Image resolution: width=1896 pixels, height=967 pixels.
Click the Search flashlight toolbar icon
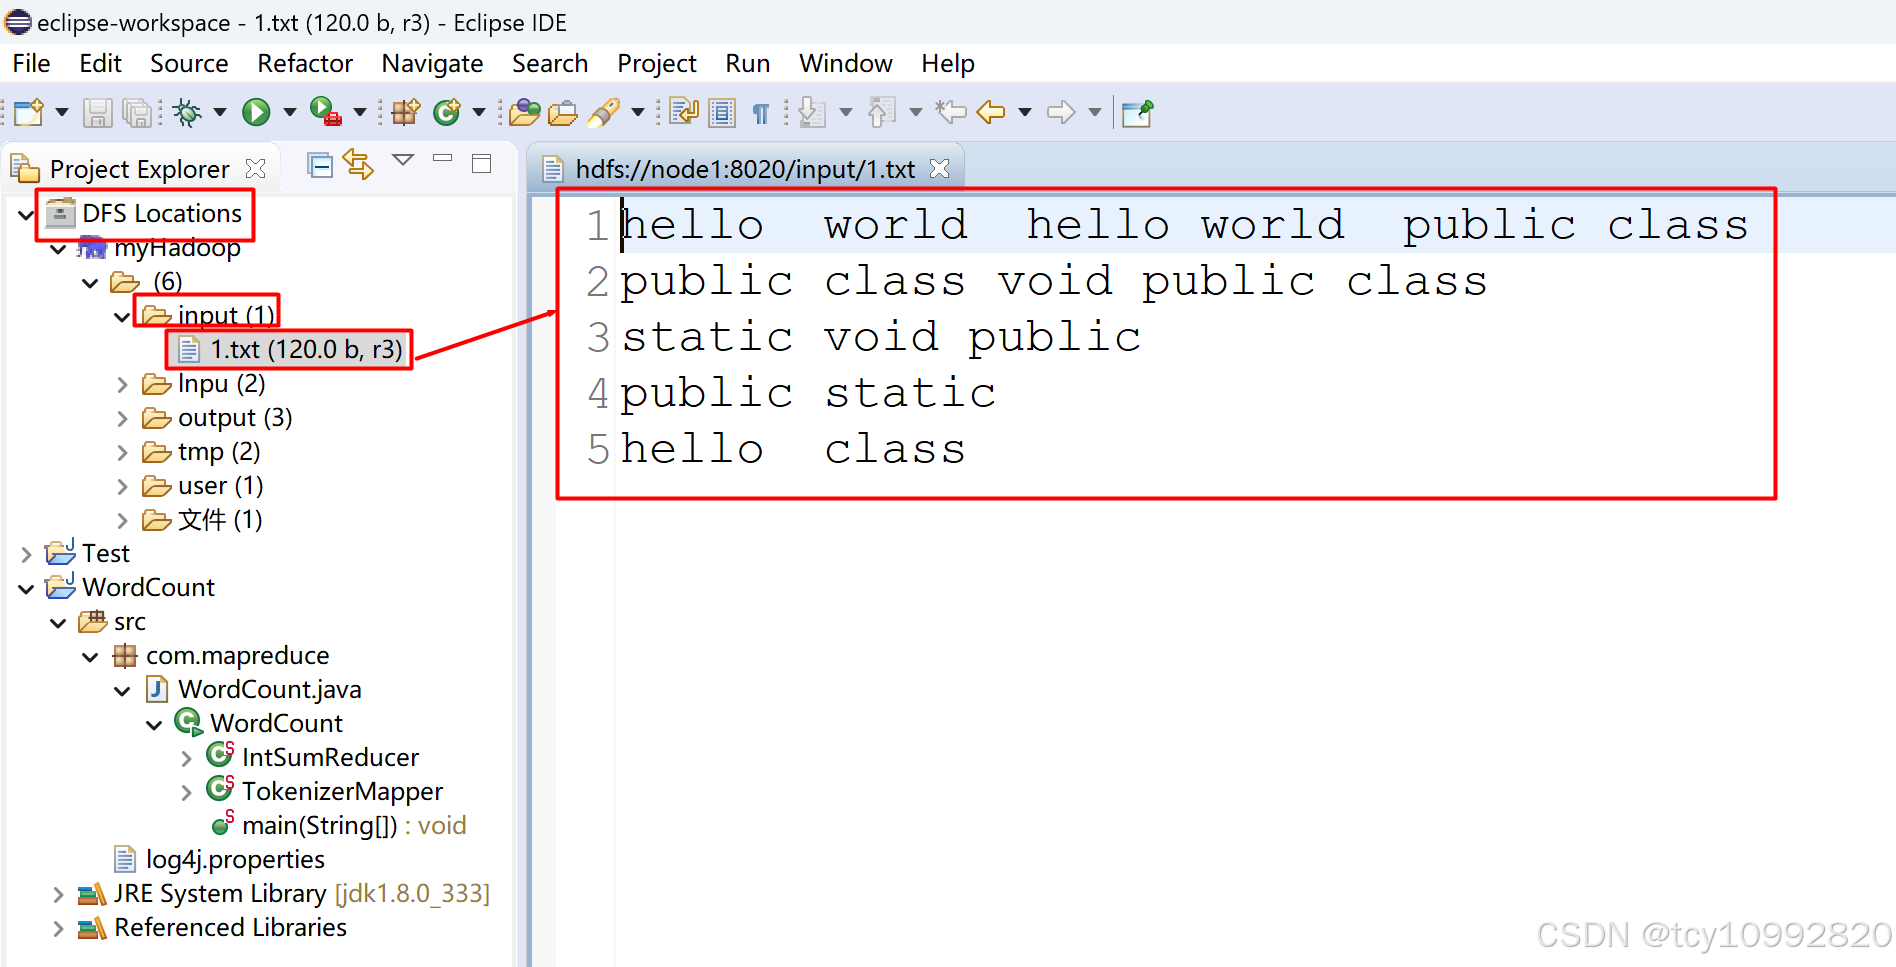[606, 112]
